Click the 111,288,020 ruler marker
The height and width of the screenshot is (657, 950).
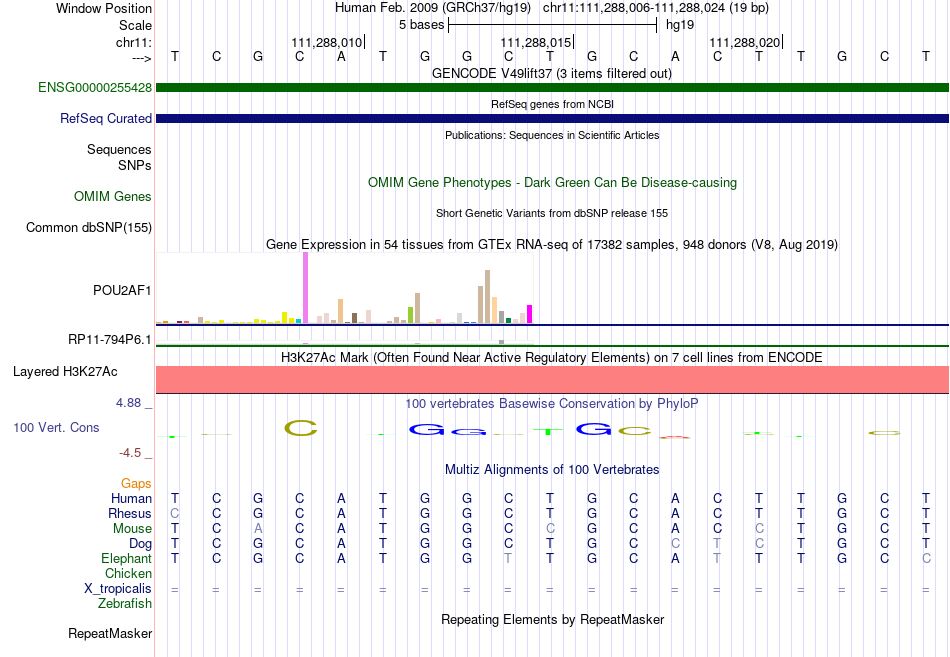coord(745,42)
